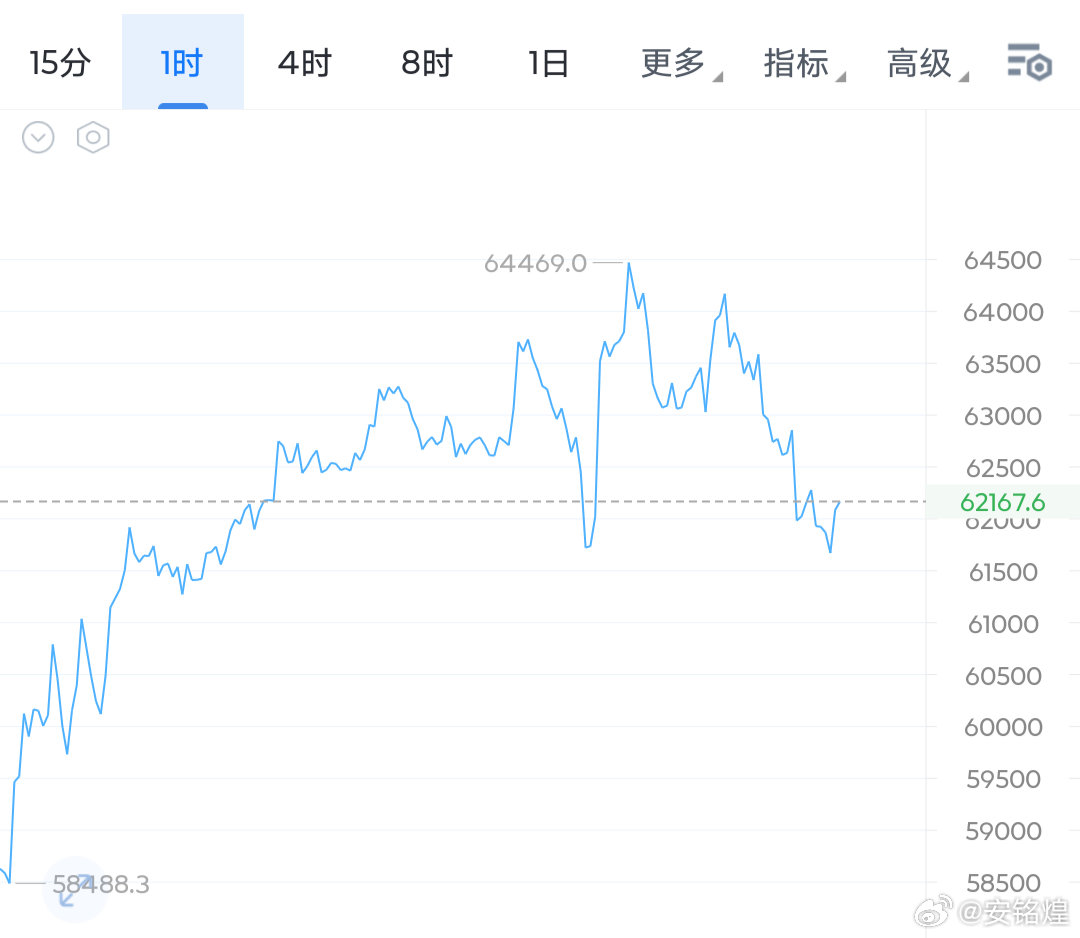Switch to the 4时 timeframe
Image resolution: width=1080 pixels, height=938 pixels.
[x=304, y=63]
